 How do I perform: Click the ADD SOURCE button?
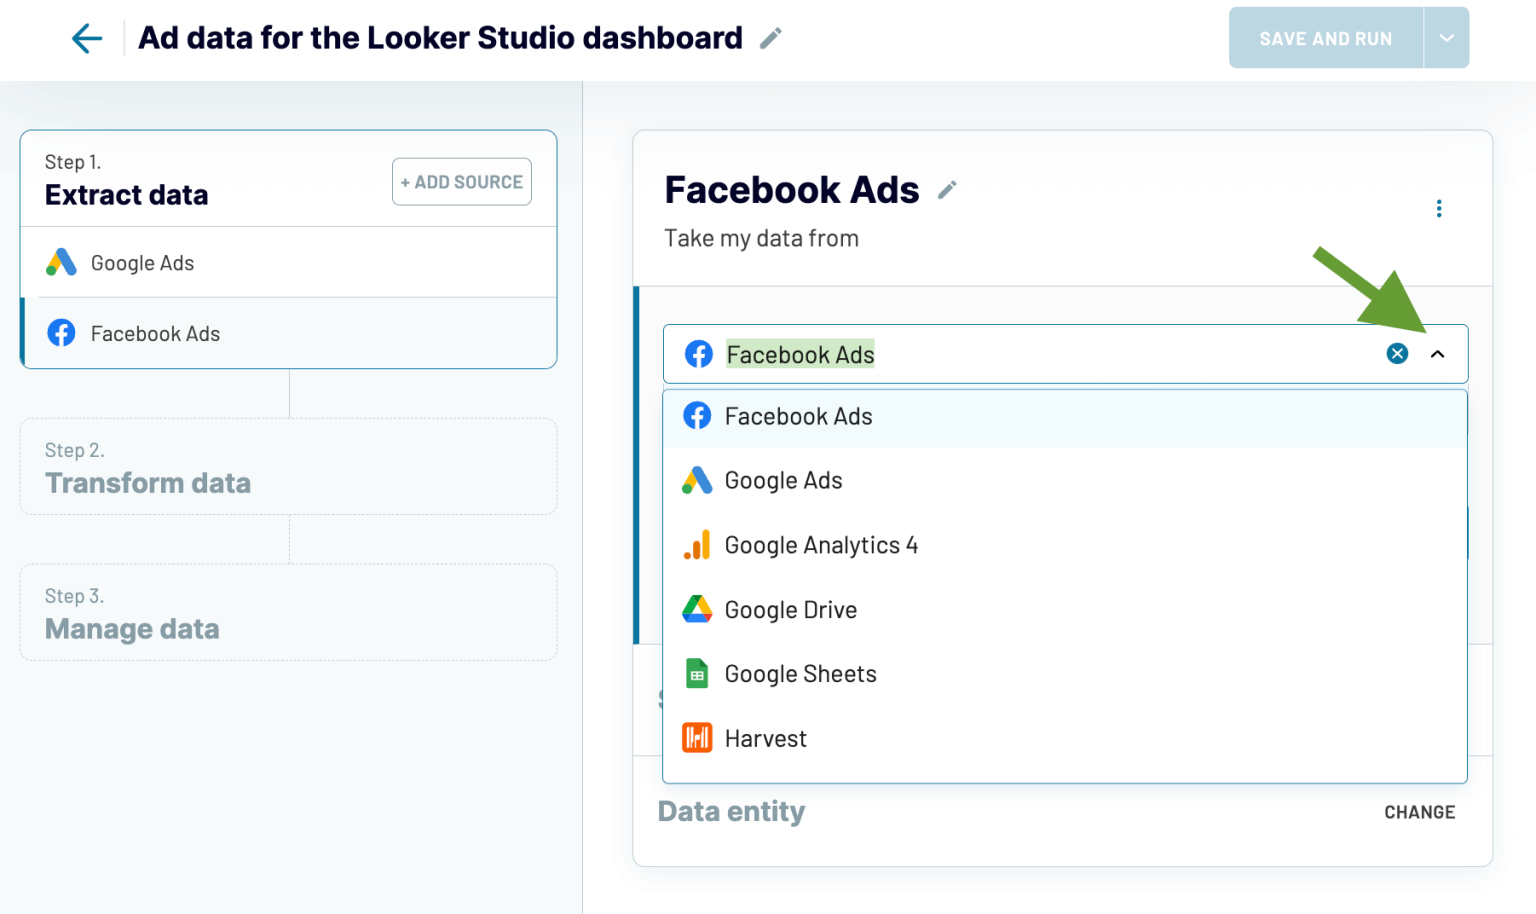point(461,181)
